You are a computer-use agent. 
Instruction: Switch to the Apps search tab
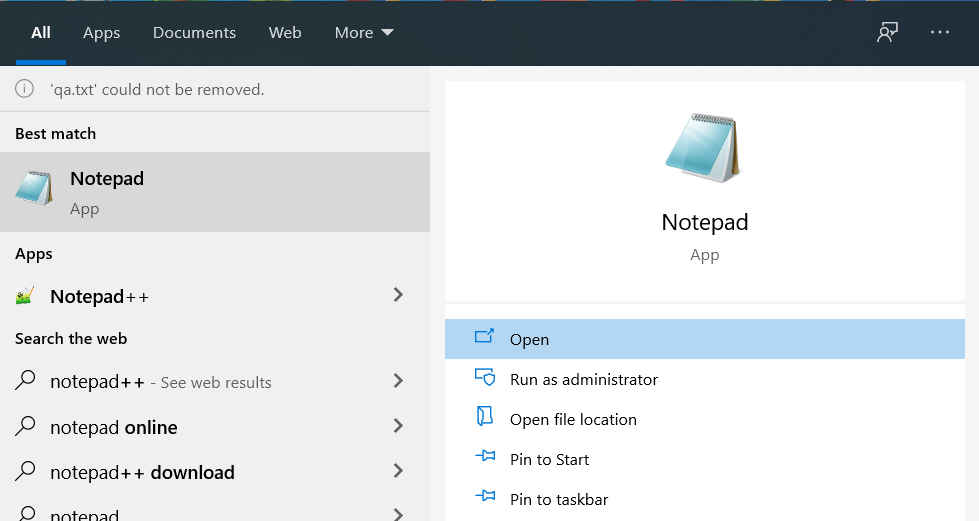click(x=101, y=32)
